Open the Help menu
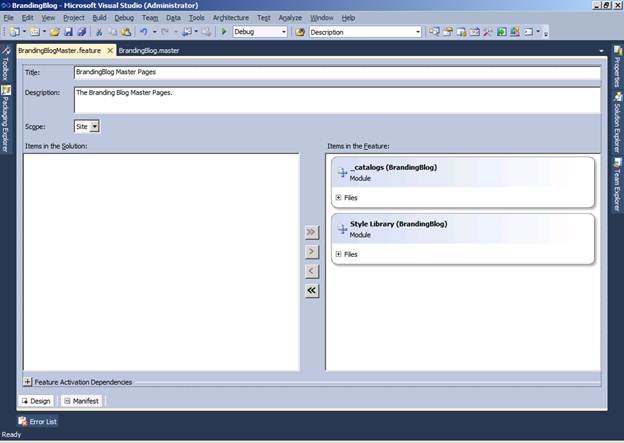 (348, 18)
